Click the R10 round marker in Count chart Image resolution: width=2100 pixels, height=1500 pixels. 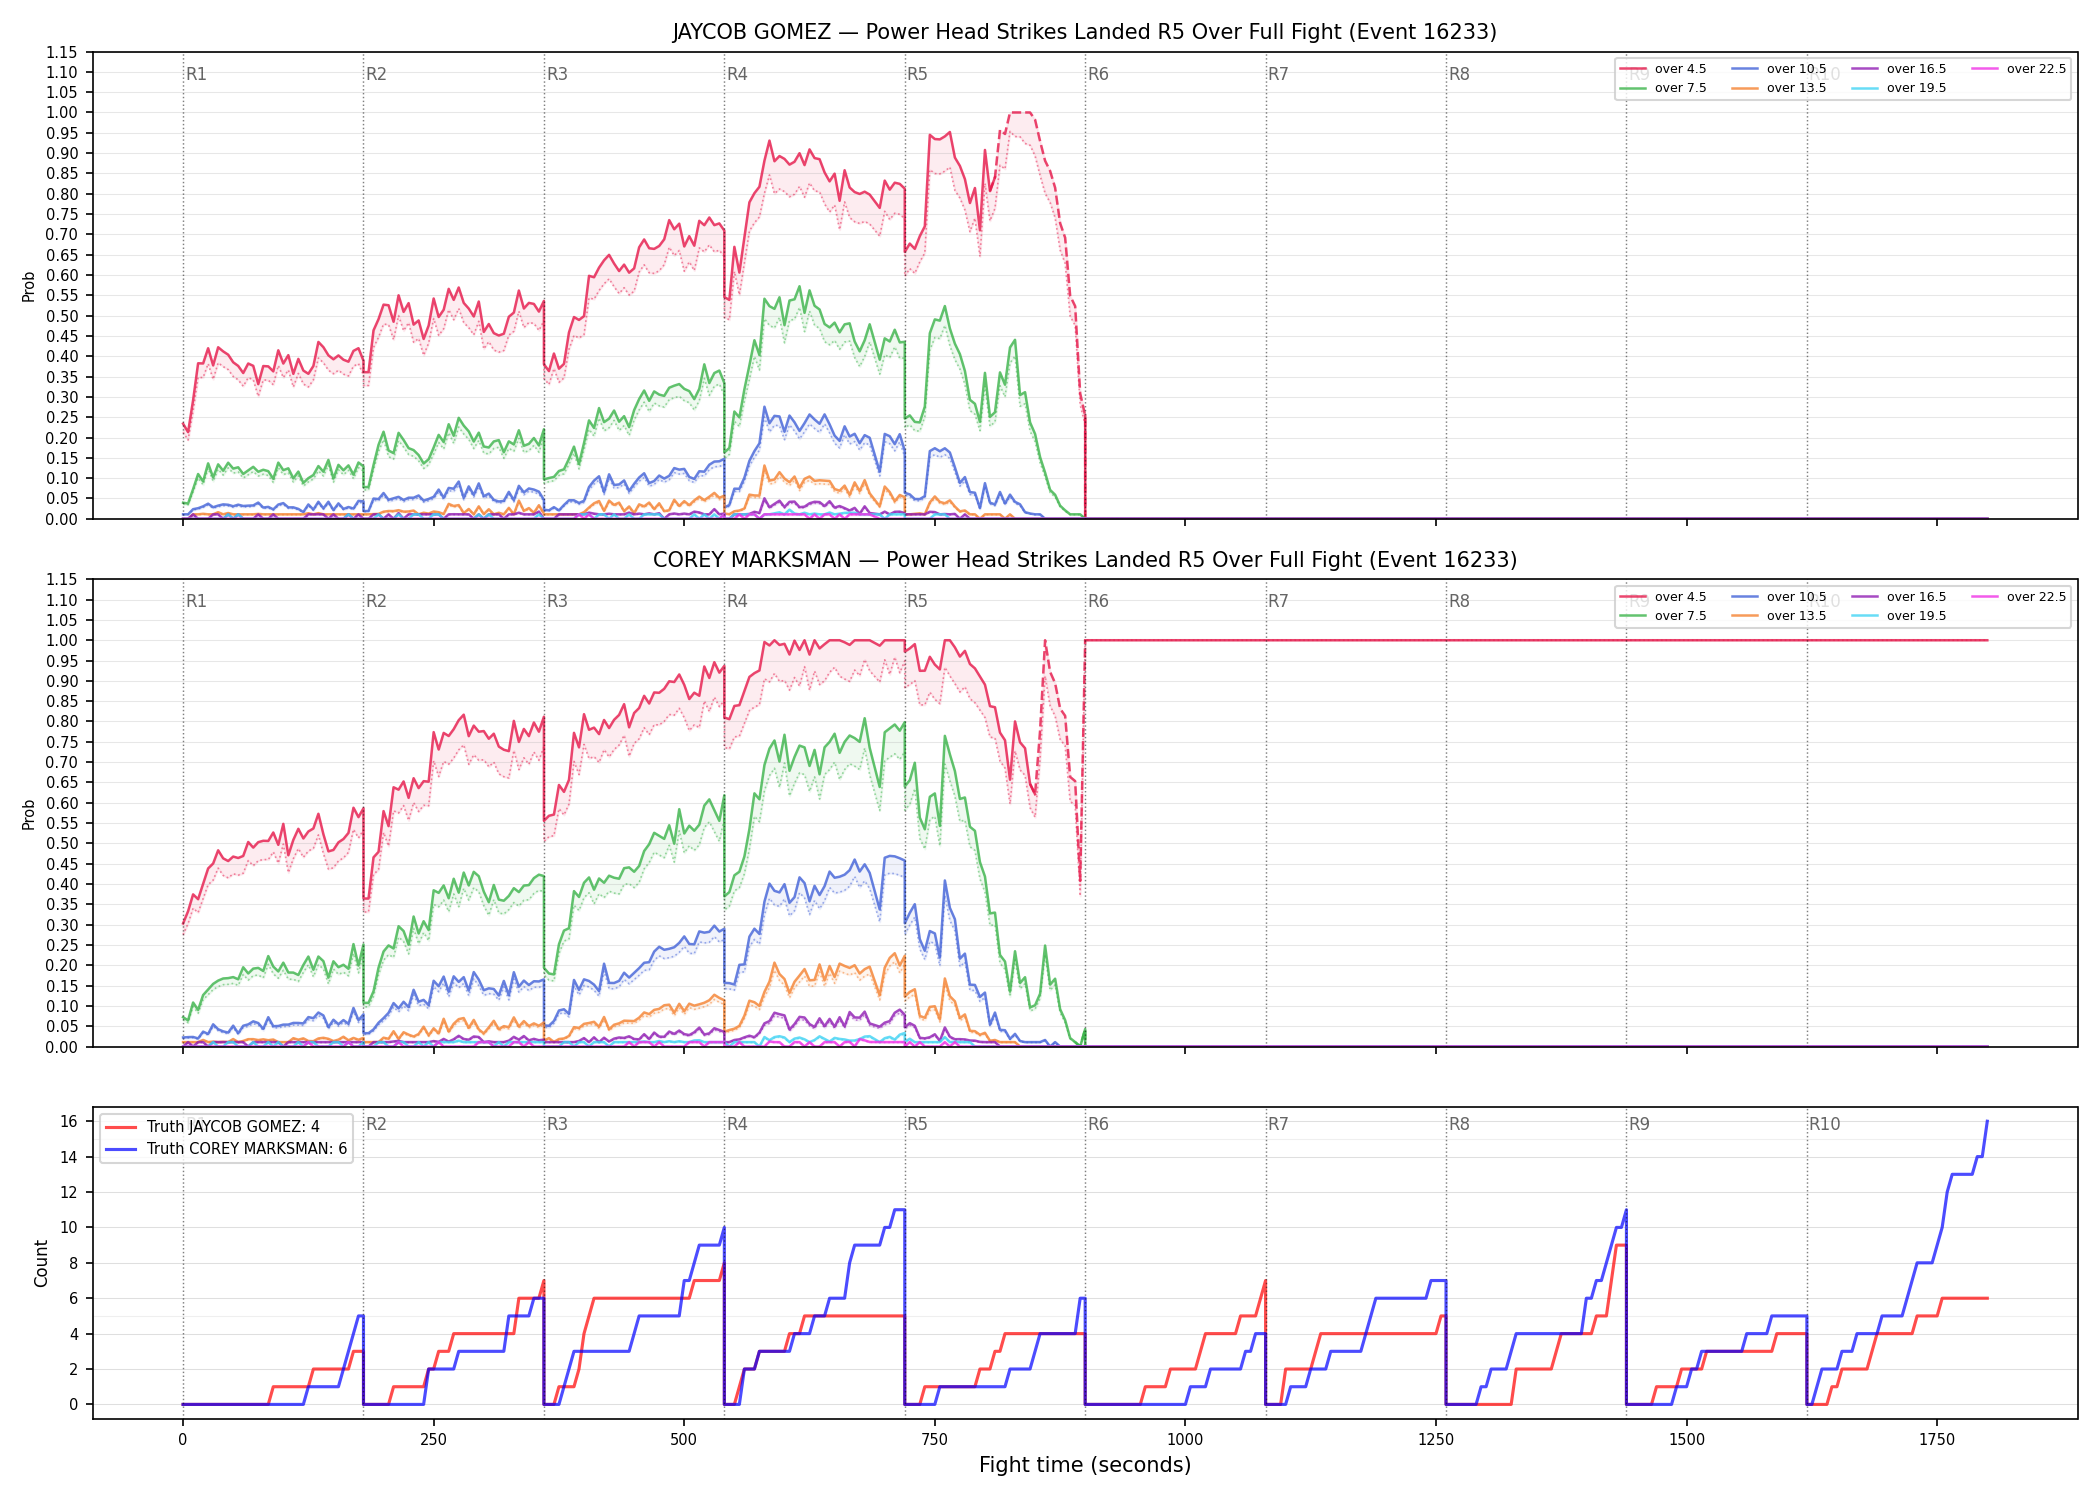(1824, 1124)
